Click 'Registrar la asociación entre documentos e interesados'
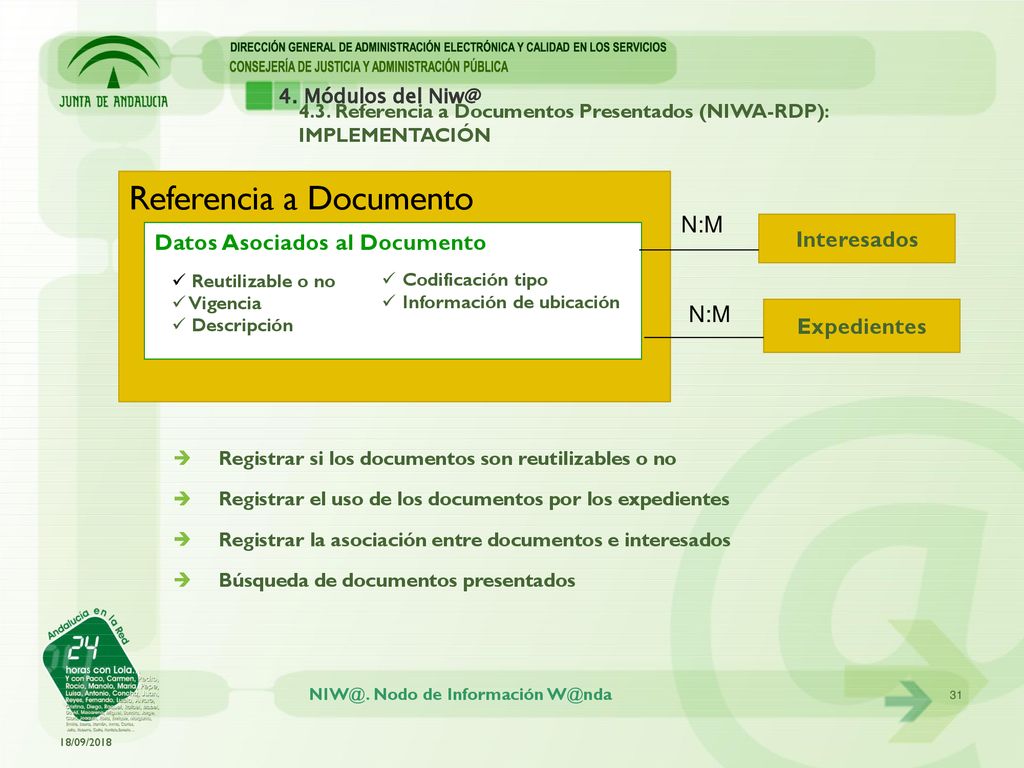Image resolution: width=1024 pixels, height=768 pixels. (x=475, y=539)
